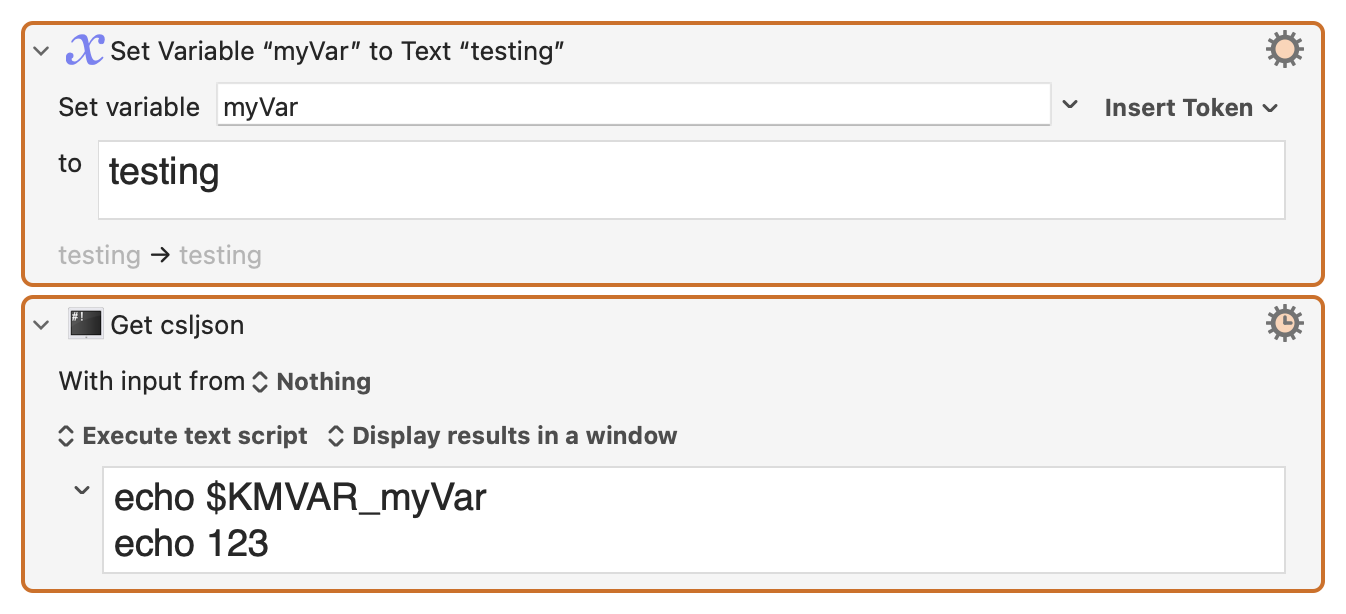The height and width of the screenshot is (614, 1346).
Task: Click the myVar variable name field
Action: (633, 106)
